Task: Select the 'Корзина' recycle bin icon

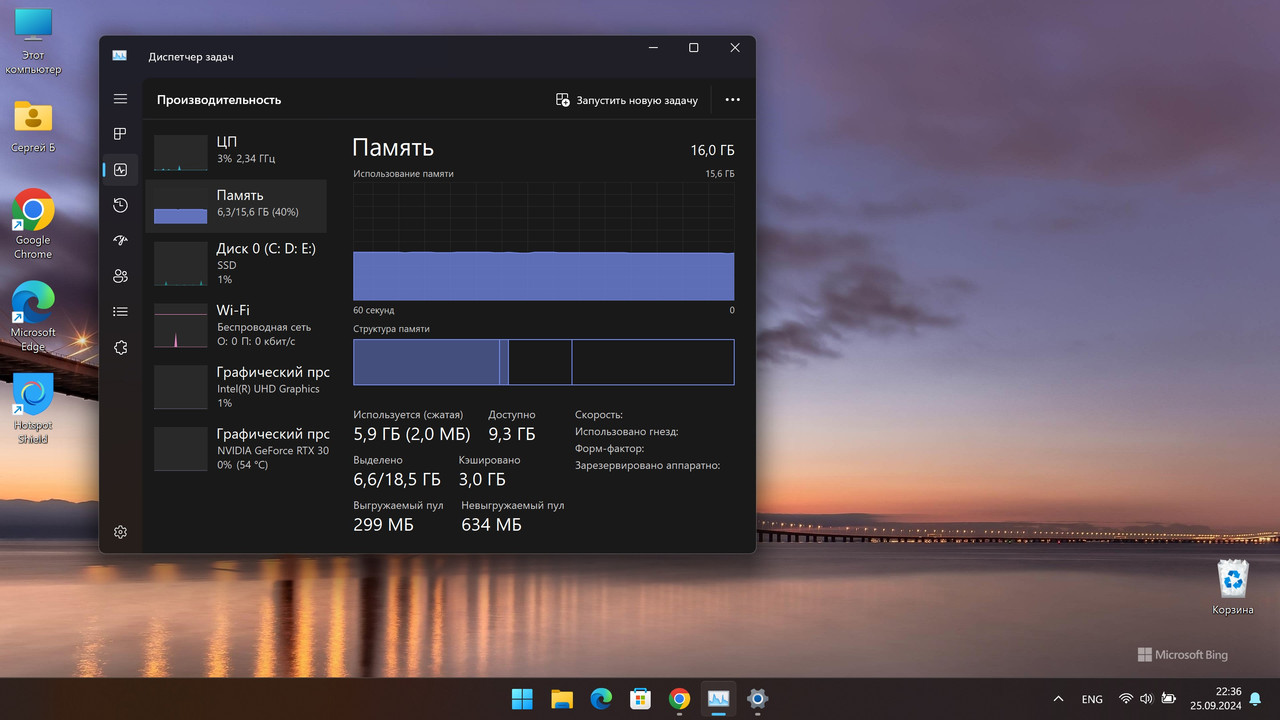Action: pos(1233,587)
